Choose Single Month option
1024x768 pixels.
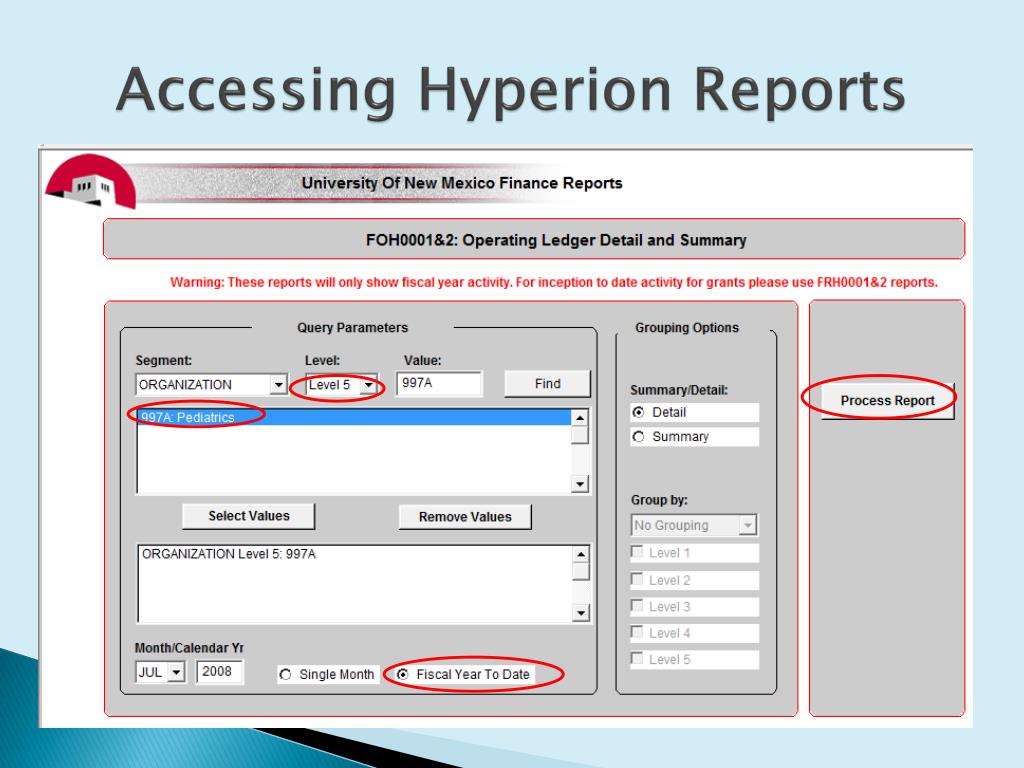pos(285,674)
